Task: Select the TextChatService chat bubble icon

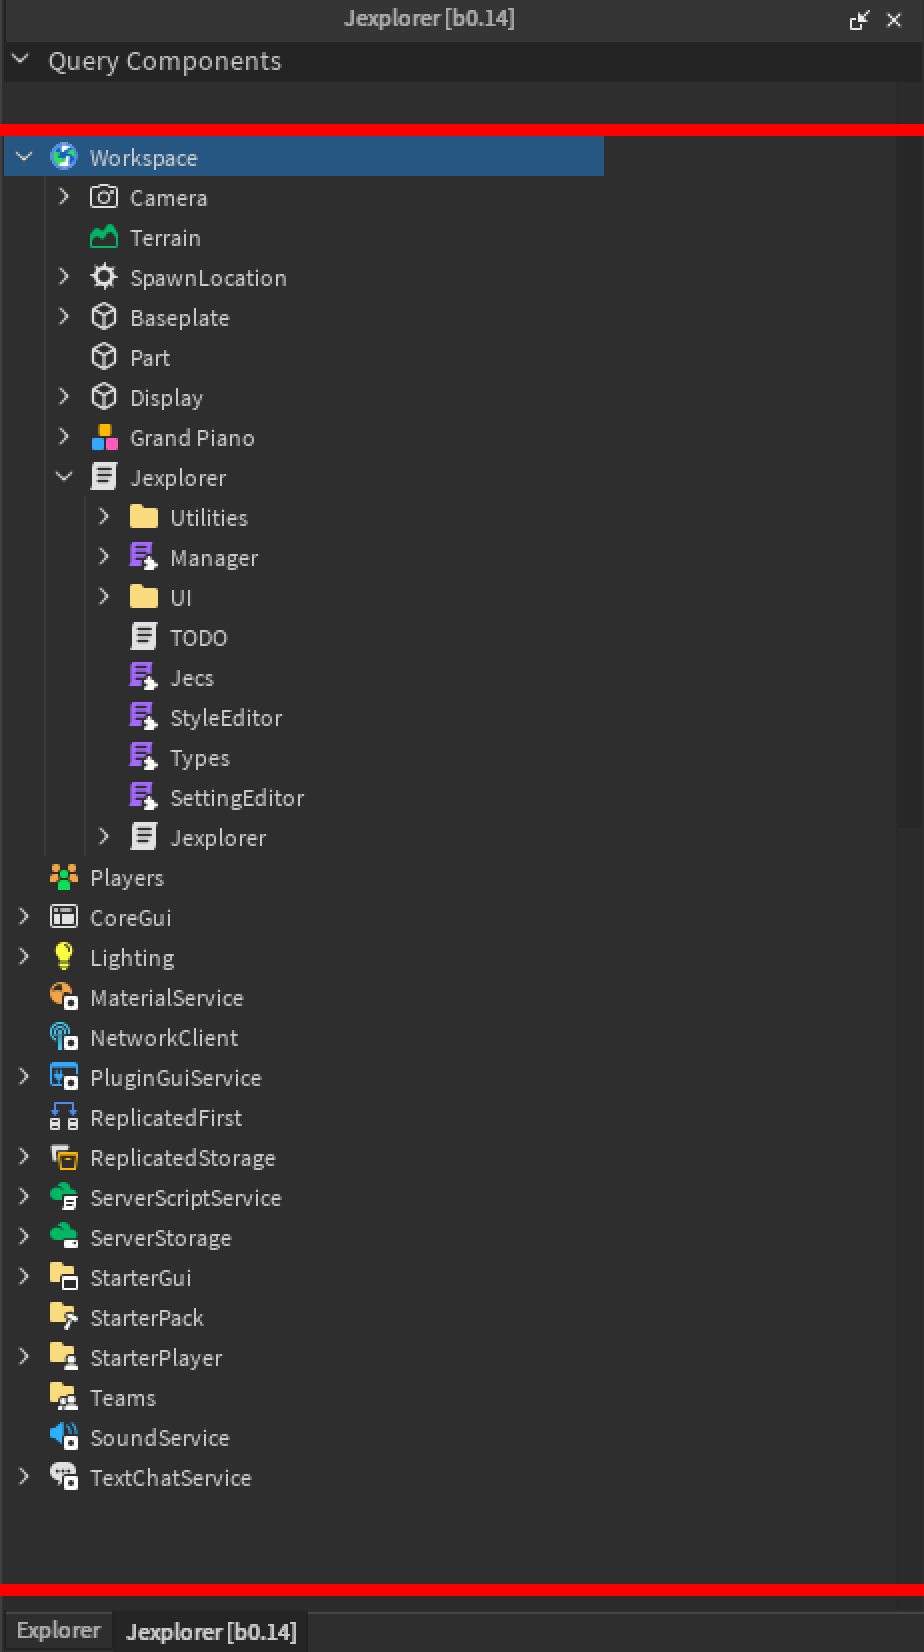Action: [x=64, y=1476]
